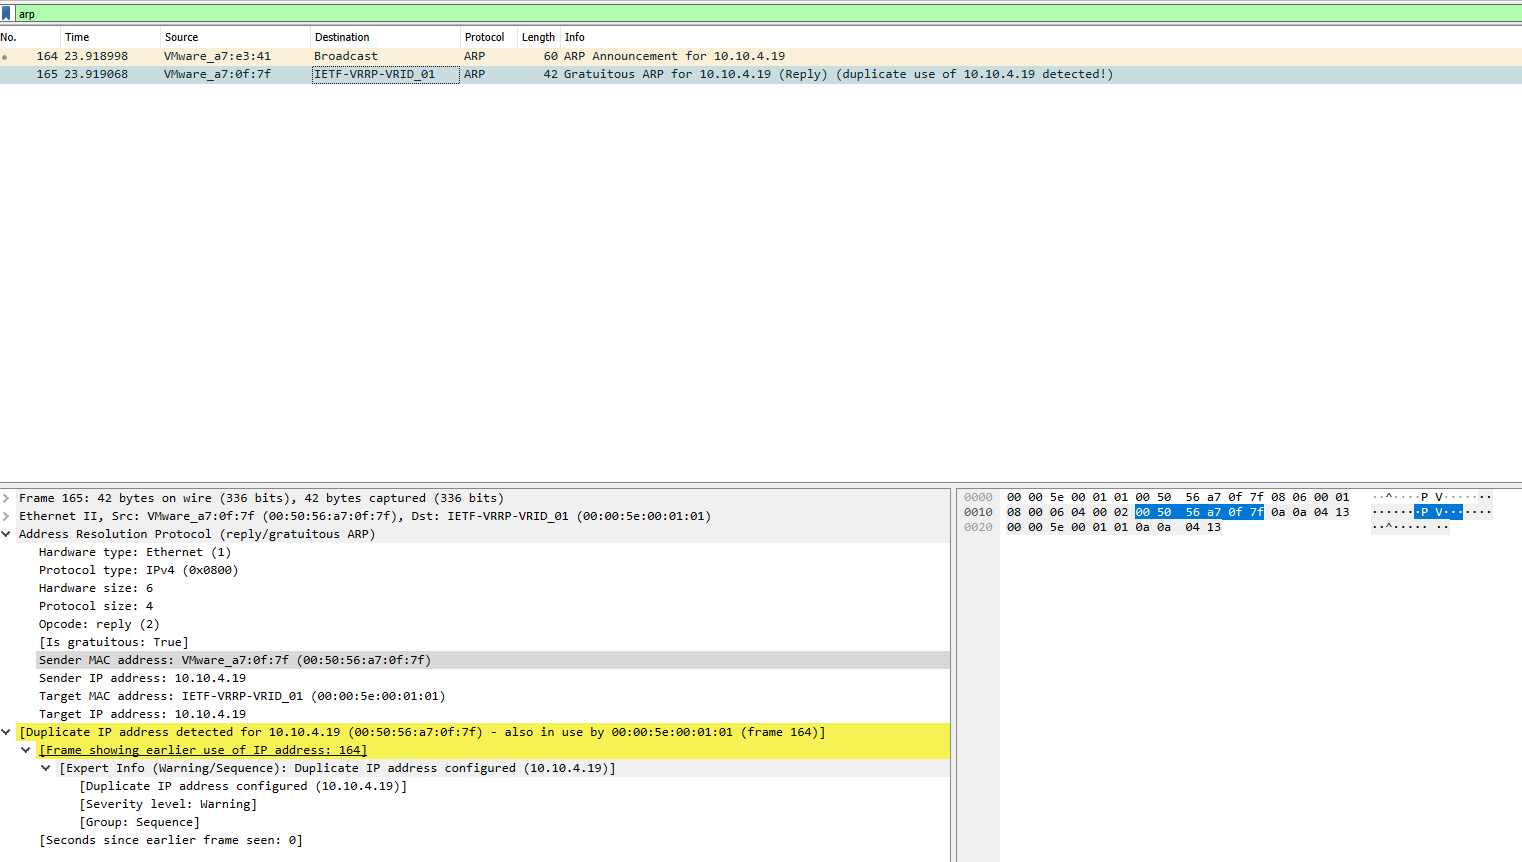Select the Opcode: reply (2) field
The width and height of the screenshot is (1522, 862).
pos(99,624)
